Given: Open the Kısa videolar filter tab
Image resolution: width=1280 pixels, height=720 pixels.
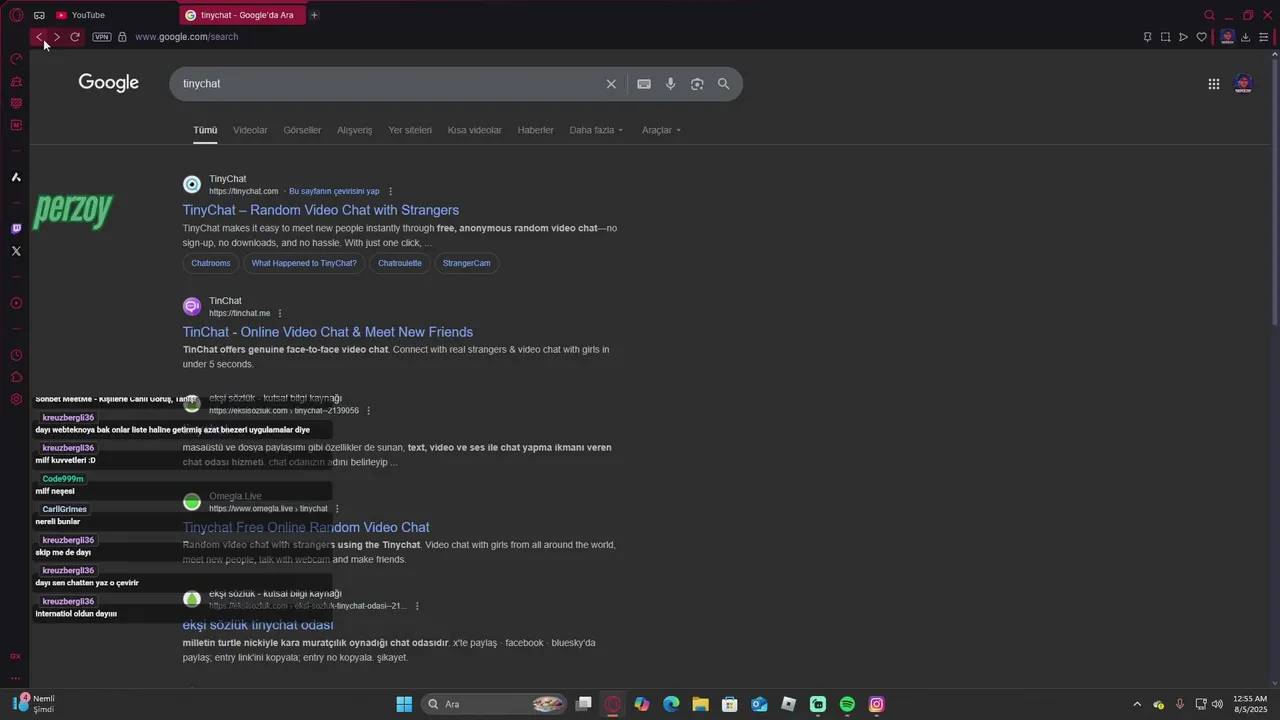Looking at the screenshot, I should pos(474,130).
